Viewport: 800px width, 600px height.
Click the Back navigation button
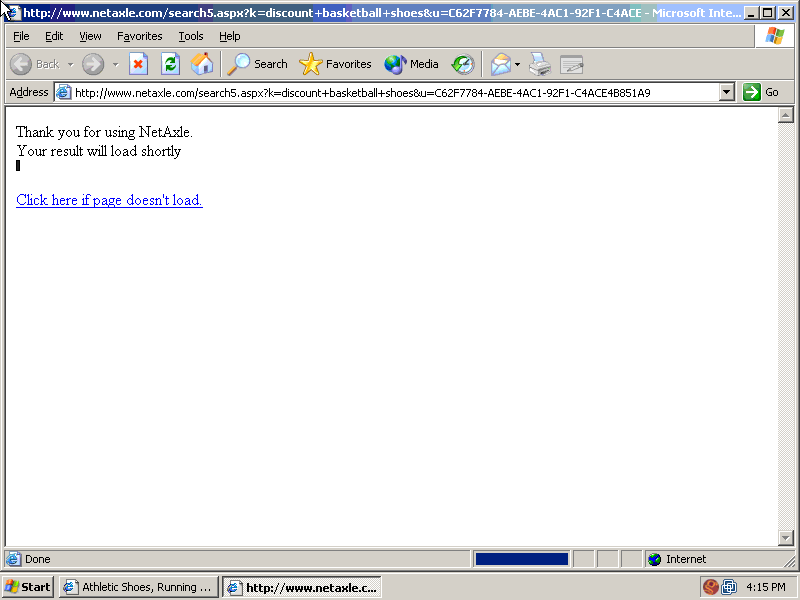[35, 64]
